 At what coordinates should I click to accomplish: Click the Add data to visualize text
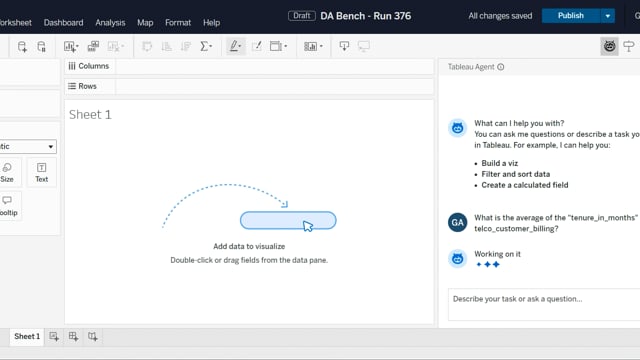[249, 247]
